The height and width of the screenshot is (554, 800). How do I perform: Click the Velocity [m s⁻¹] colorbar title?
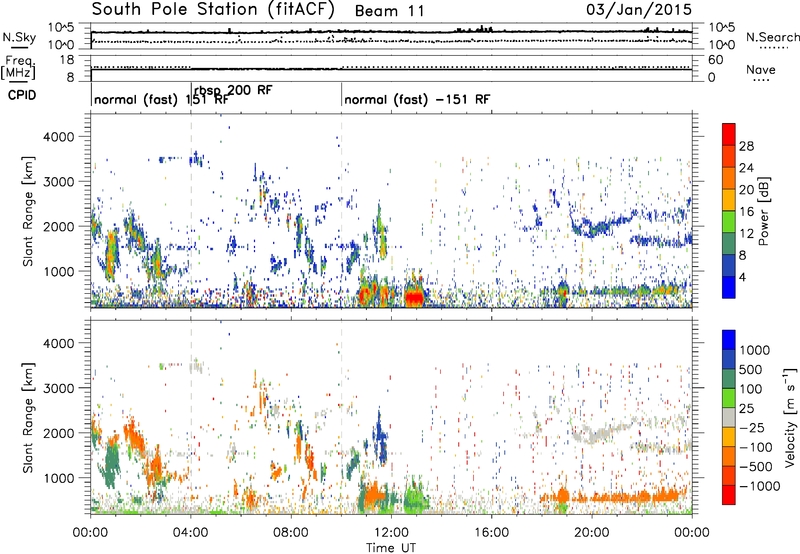click(790, 416)
